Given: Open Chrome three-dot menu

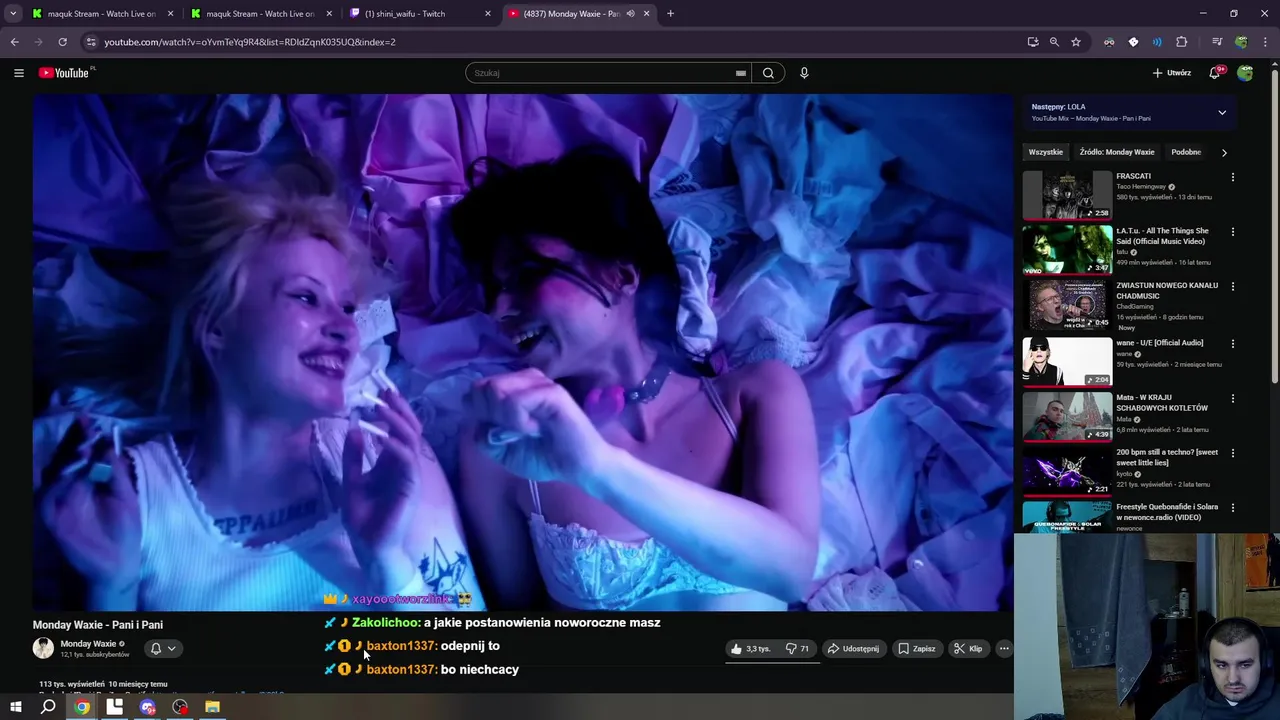Looking at the screenshot, I should [1267, 42].
